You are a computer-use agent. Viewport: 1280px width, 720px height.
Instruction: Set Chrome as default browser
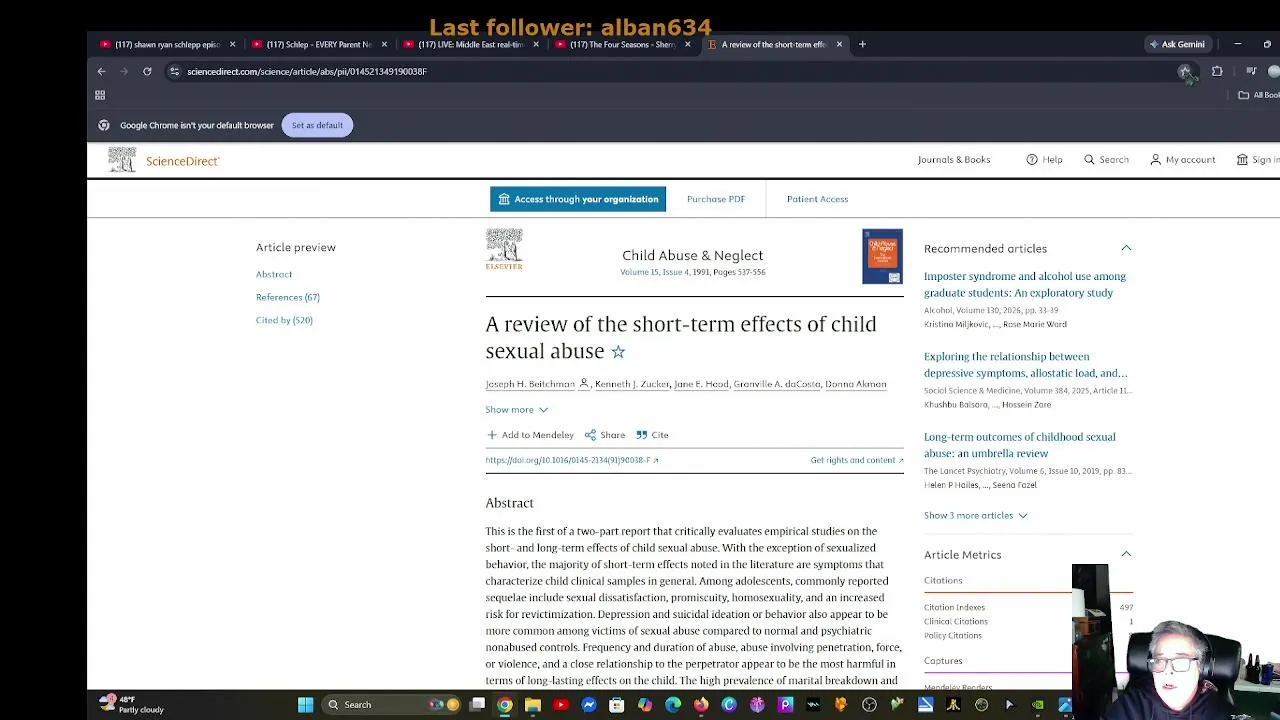click(x=317, y=125)
